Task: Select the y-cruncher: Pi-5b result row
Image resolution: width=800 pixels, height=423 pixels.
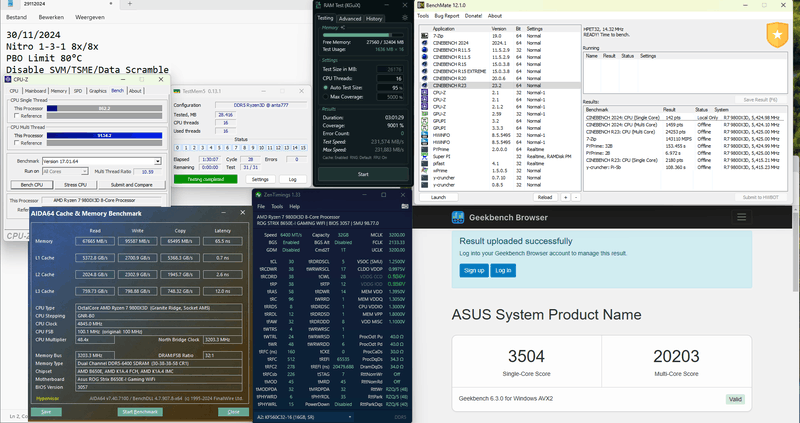Action: [685, 167]
